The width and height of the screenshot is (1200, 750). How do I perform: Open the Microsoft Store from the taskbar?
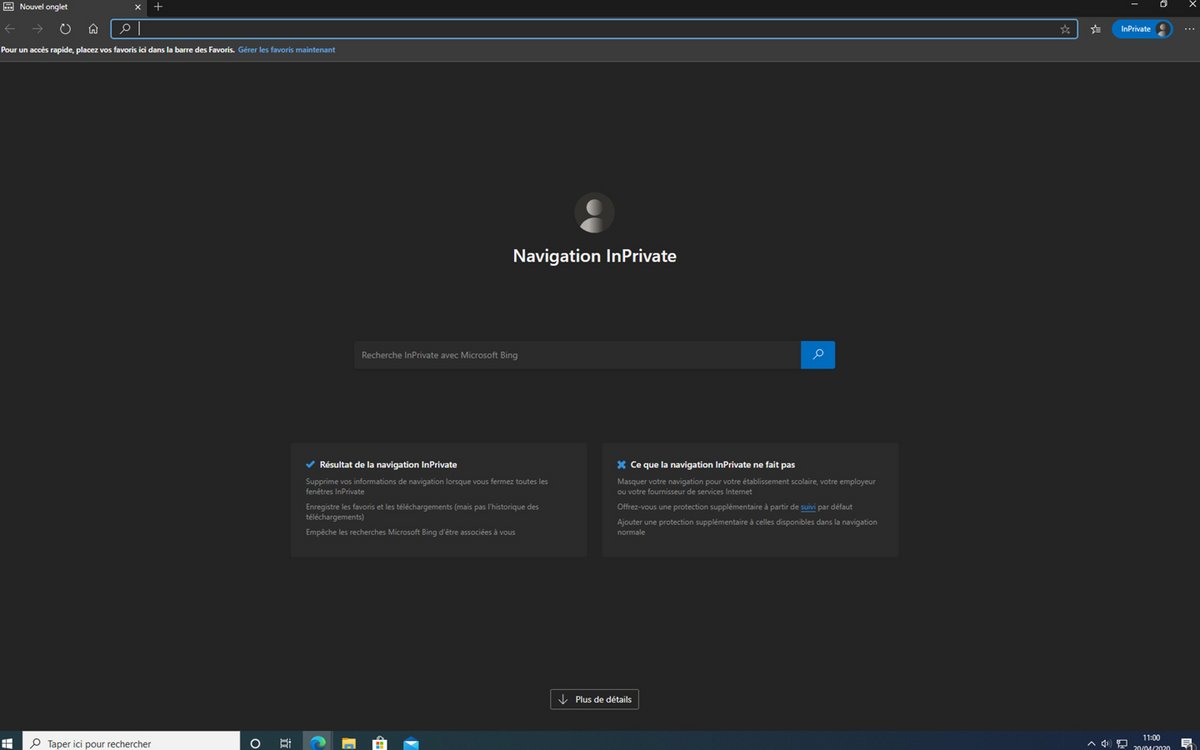coord(379,743)
